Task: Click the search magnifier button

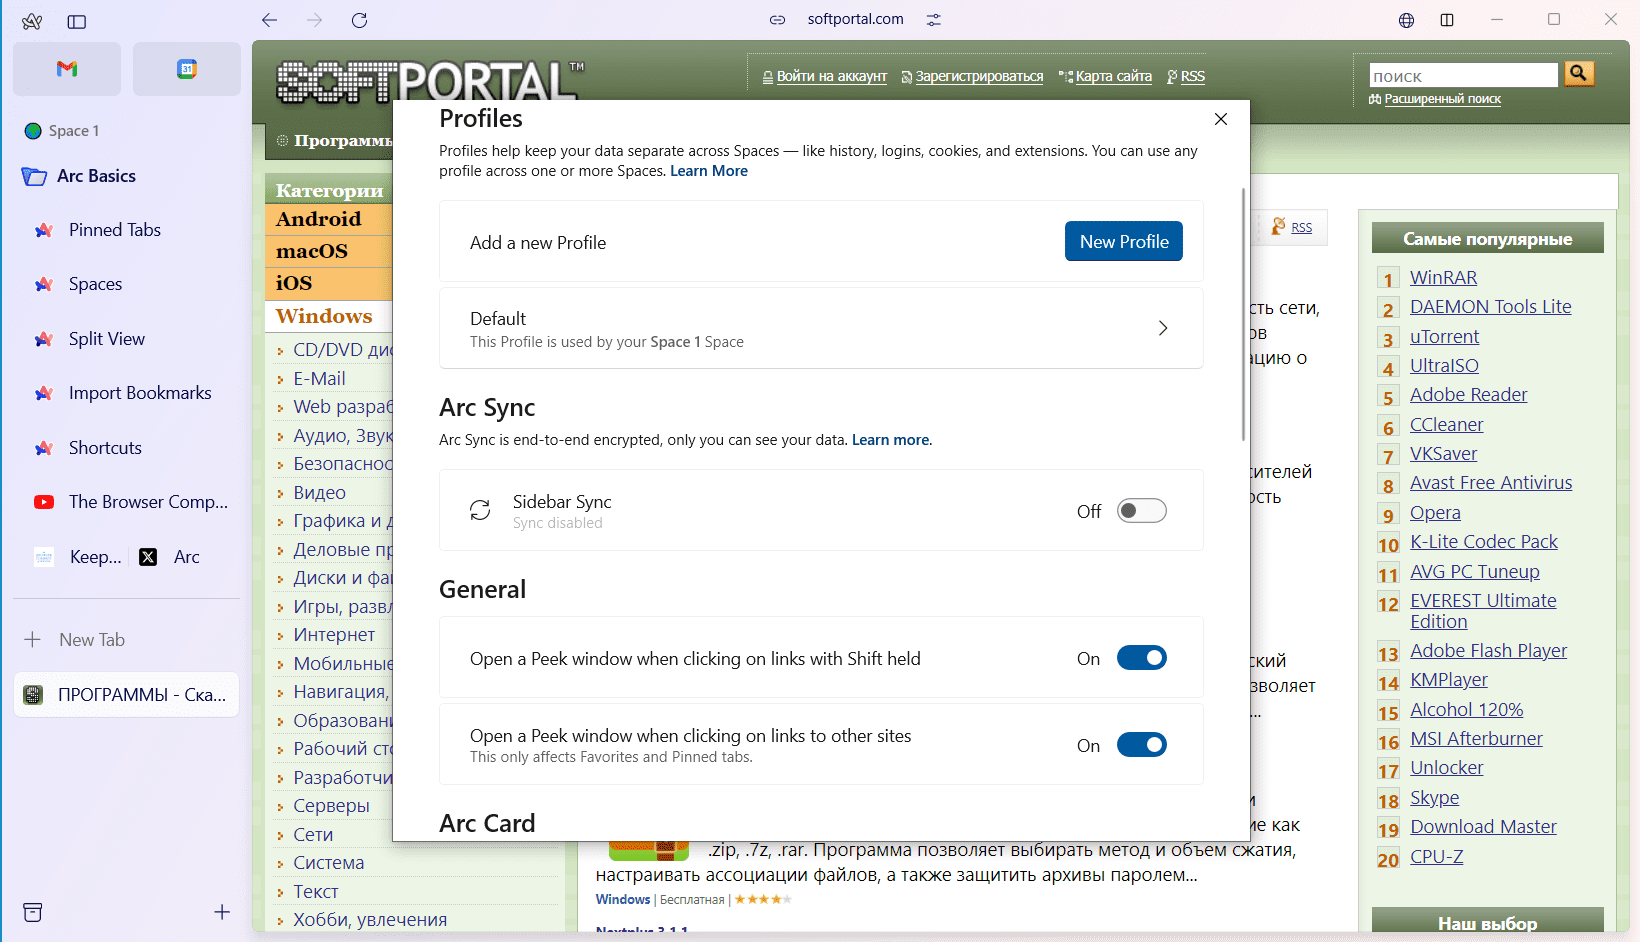Action: click(1579, 73)
